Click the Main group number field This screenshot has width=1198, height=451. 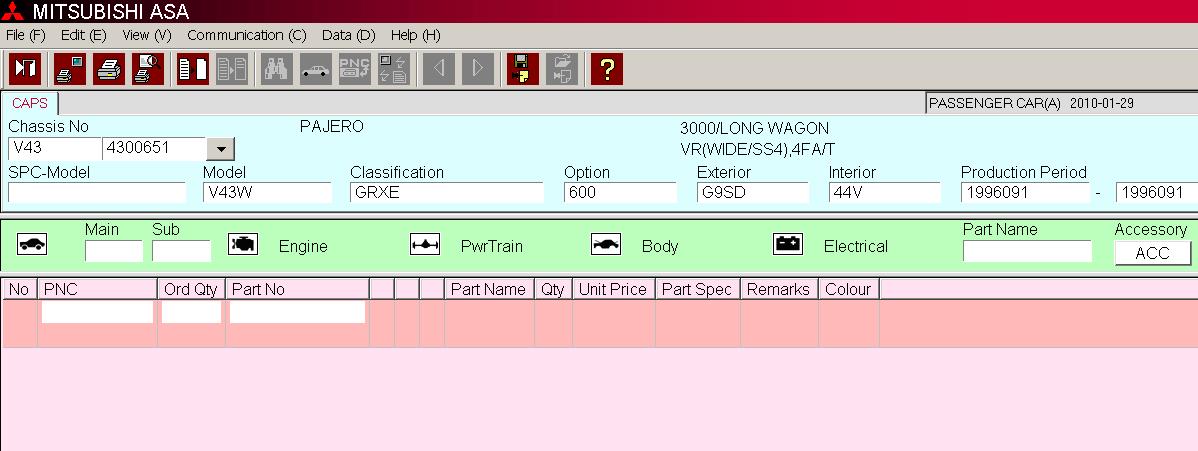113,251
